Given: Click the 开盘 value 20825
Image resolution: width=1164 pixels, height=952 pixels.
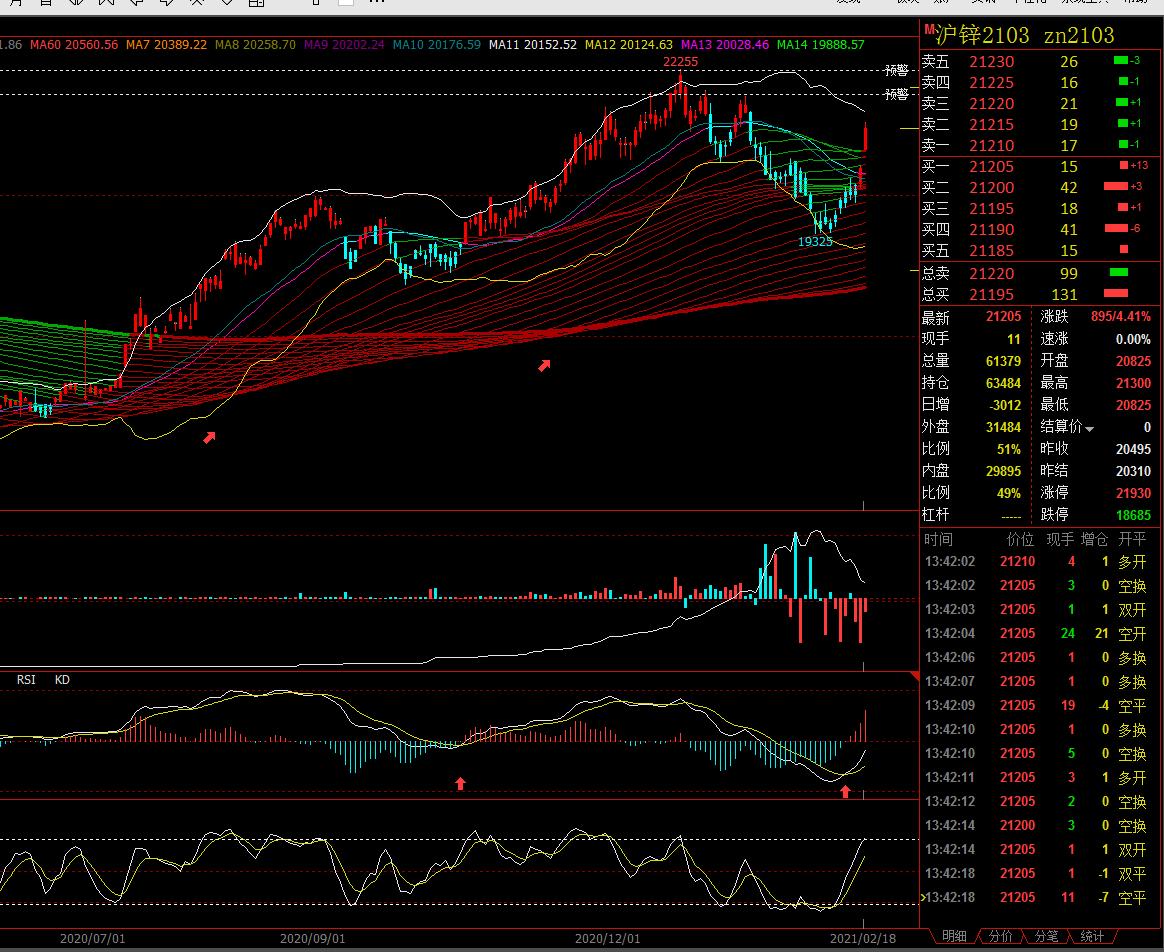Looking at the screenshot, I should (x=1133, y=361).
